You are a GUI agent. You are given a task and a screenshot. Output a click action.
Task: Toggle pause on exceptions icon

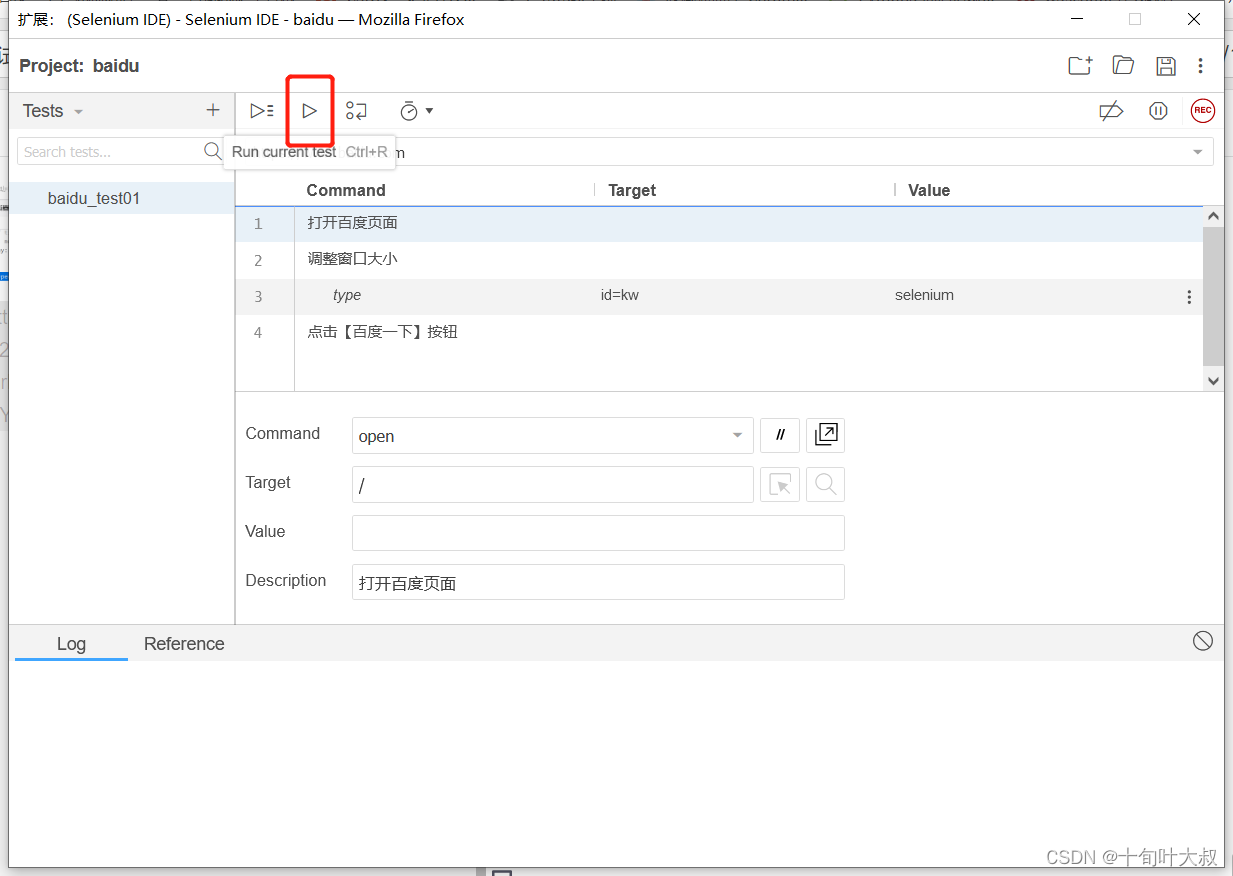coord(1158,111)
